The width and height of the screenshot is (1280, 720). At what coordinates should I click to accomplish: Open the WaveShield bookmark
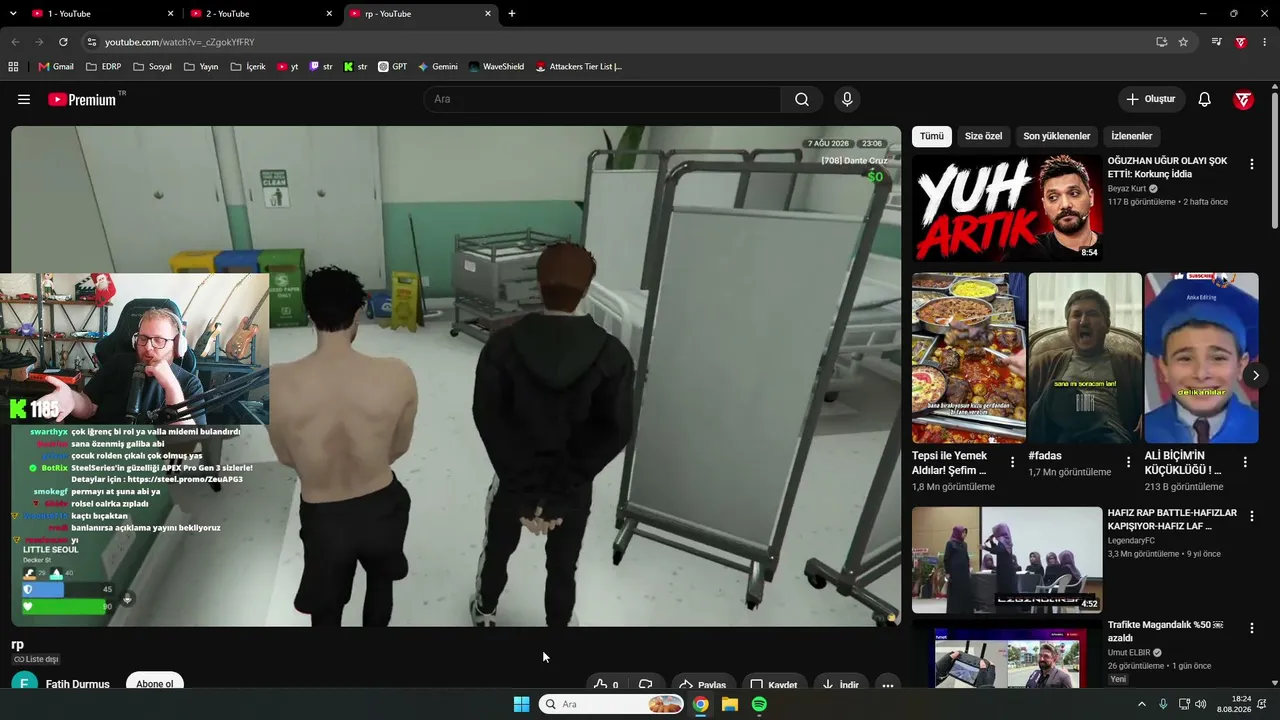[x=496, y=67]
